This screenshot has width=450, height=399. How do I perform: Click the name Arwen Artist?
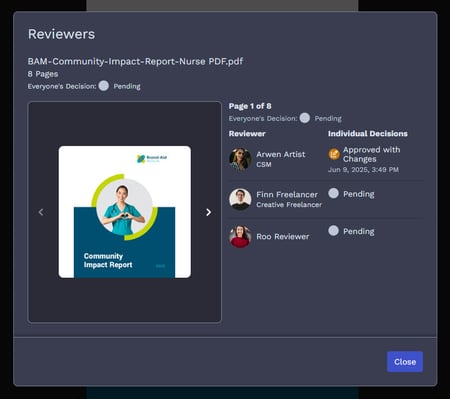tap(281, 154)
